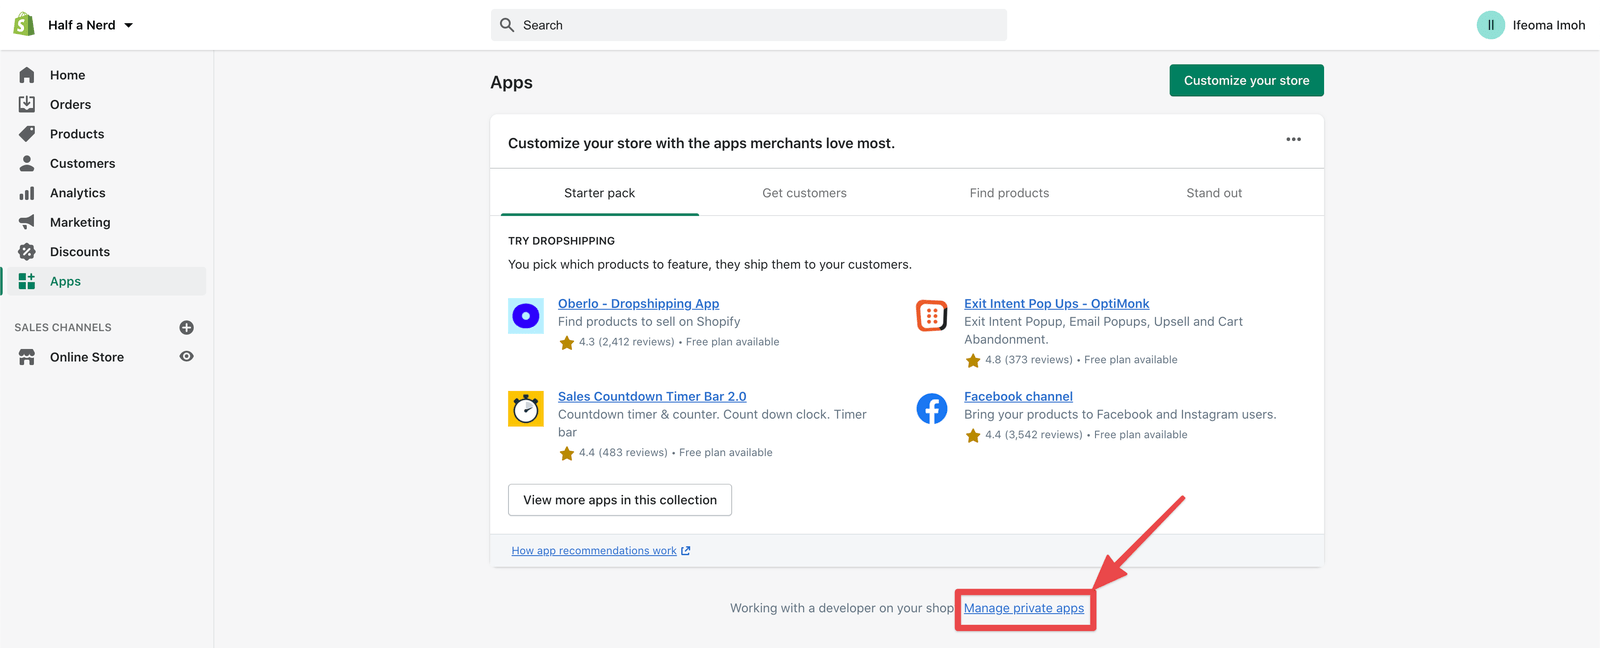Open the Facebook channel link
The height and width of the screenshot is (648, 1600).
pyautogui.click(x=1018, y=396)
